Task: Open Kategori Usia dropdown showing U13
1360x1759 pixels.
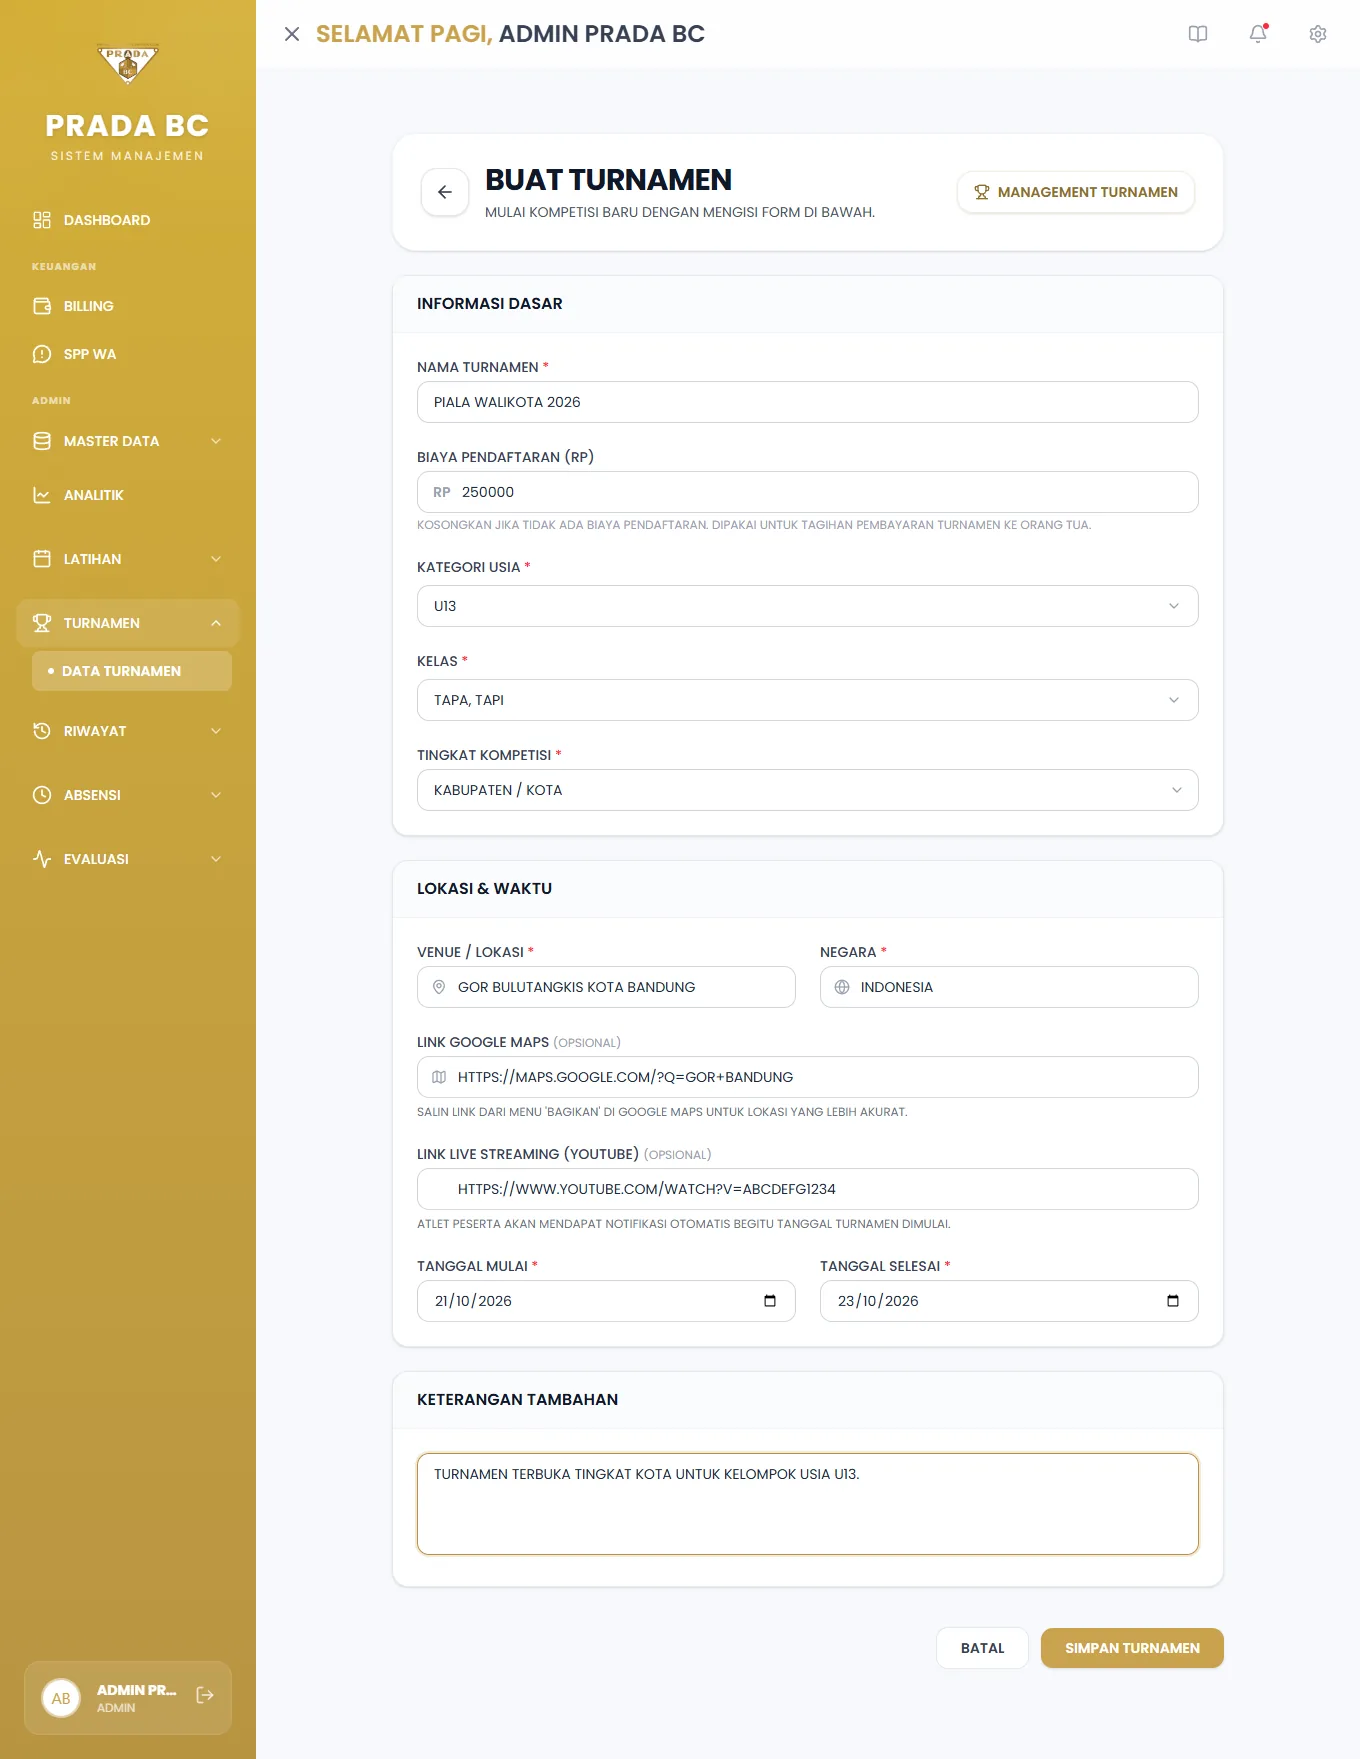Action: 807,606
